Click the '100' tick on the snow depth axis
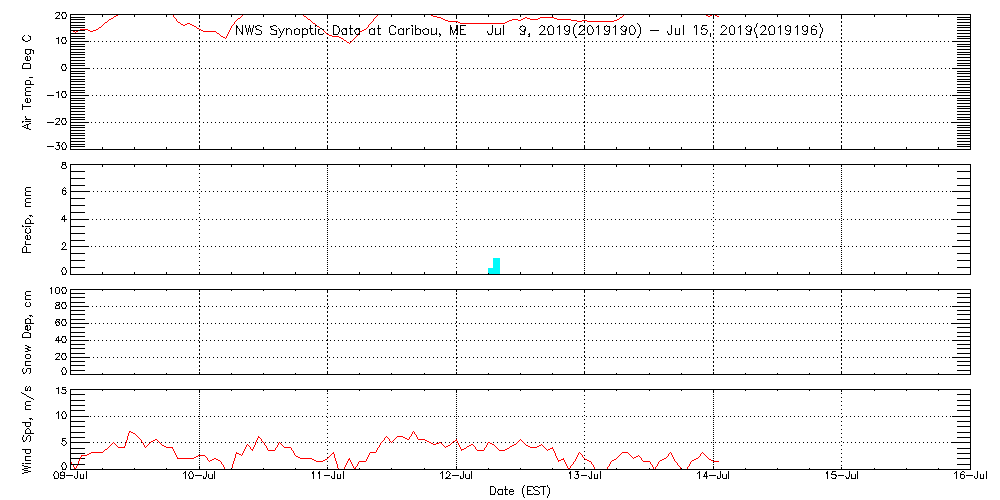 coord(59,291)
